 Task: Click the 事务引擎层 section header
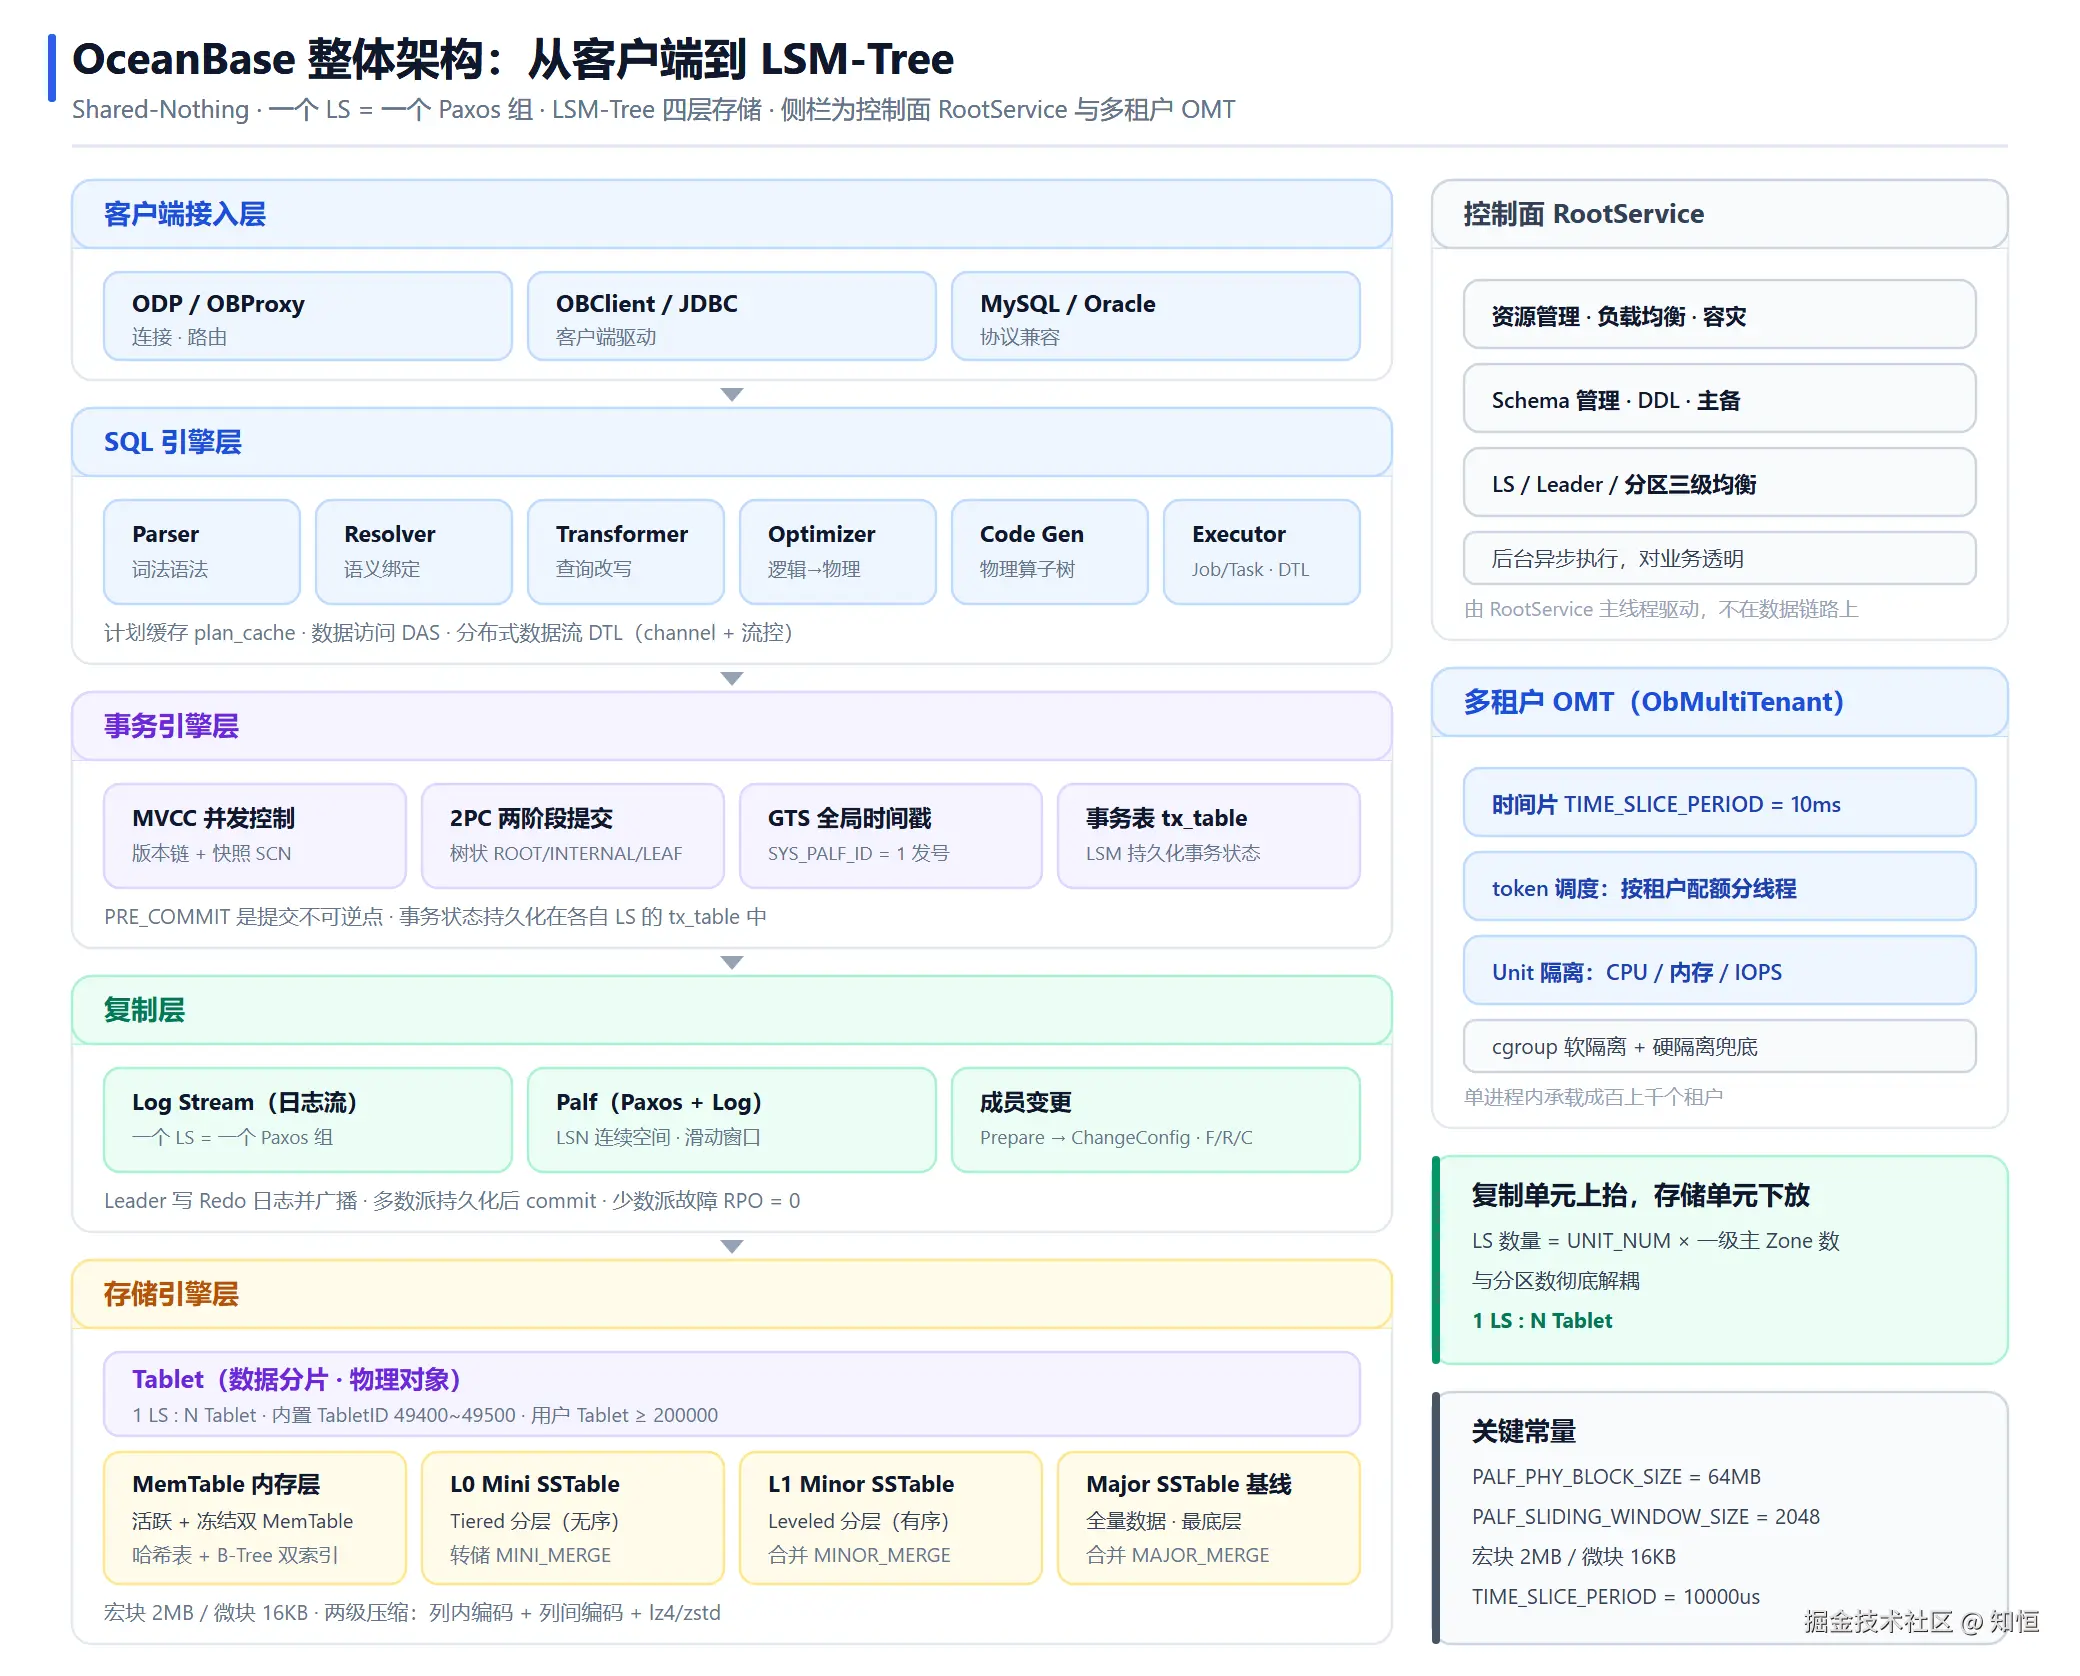point(732,726)
